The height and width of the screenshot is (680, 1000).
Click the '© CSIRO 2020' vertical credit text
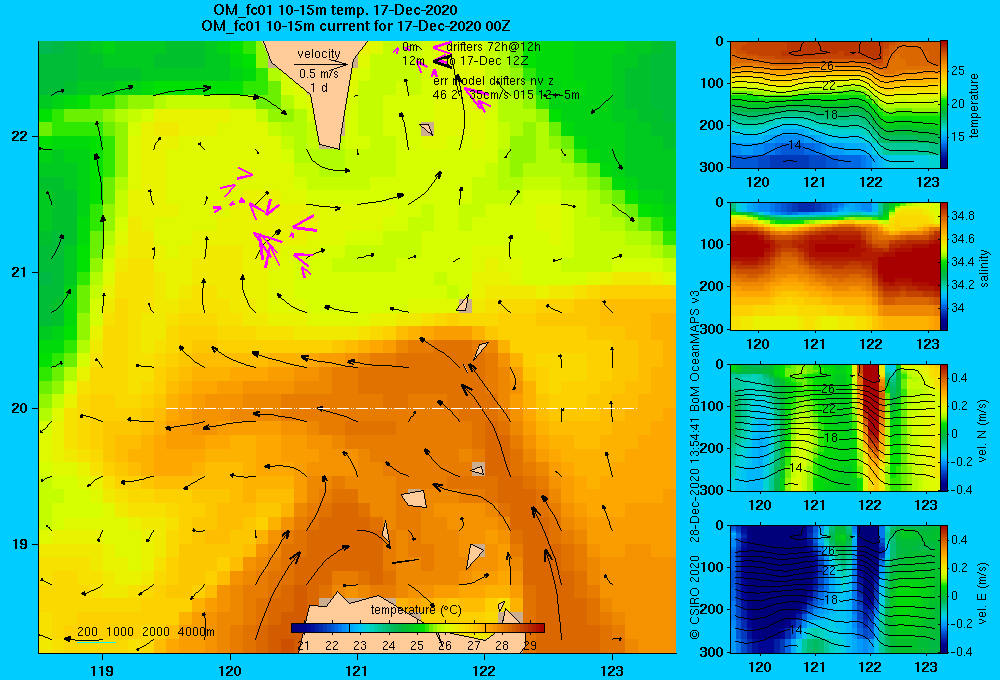pos(695,597)
